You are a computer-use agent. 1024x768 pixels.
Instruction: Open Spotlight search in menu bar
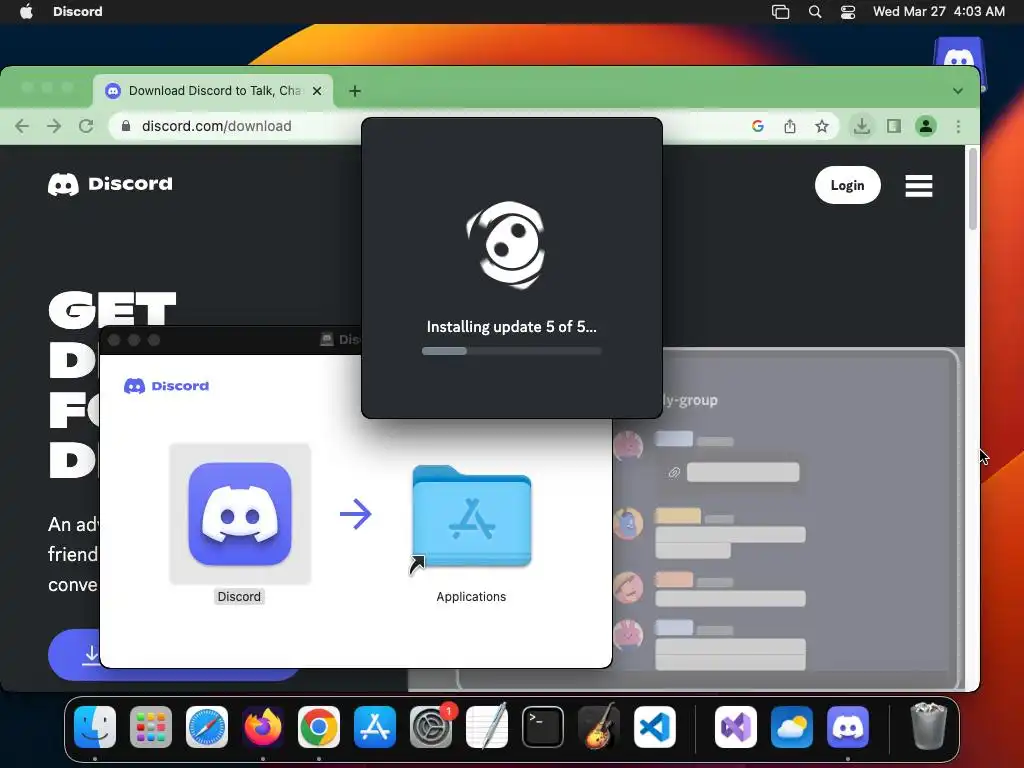[x=814, y=11]
